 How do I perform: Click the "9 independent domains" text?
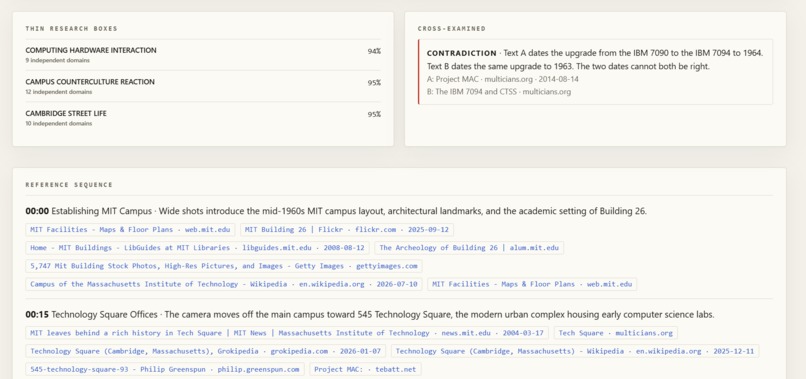pyautogui.click(x=58, y=60)
